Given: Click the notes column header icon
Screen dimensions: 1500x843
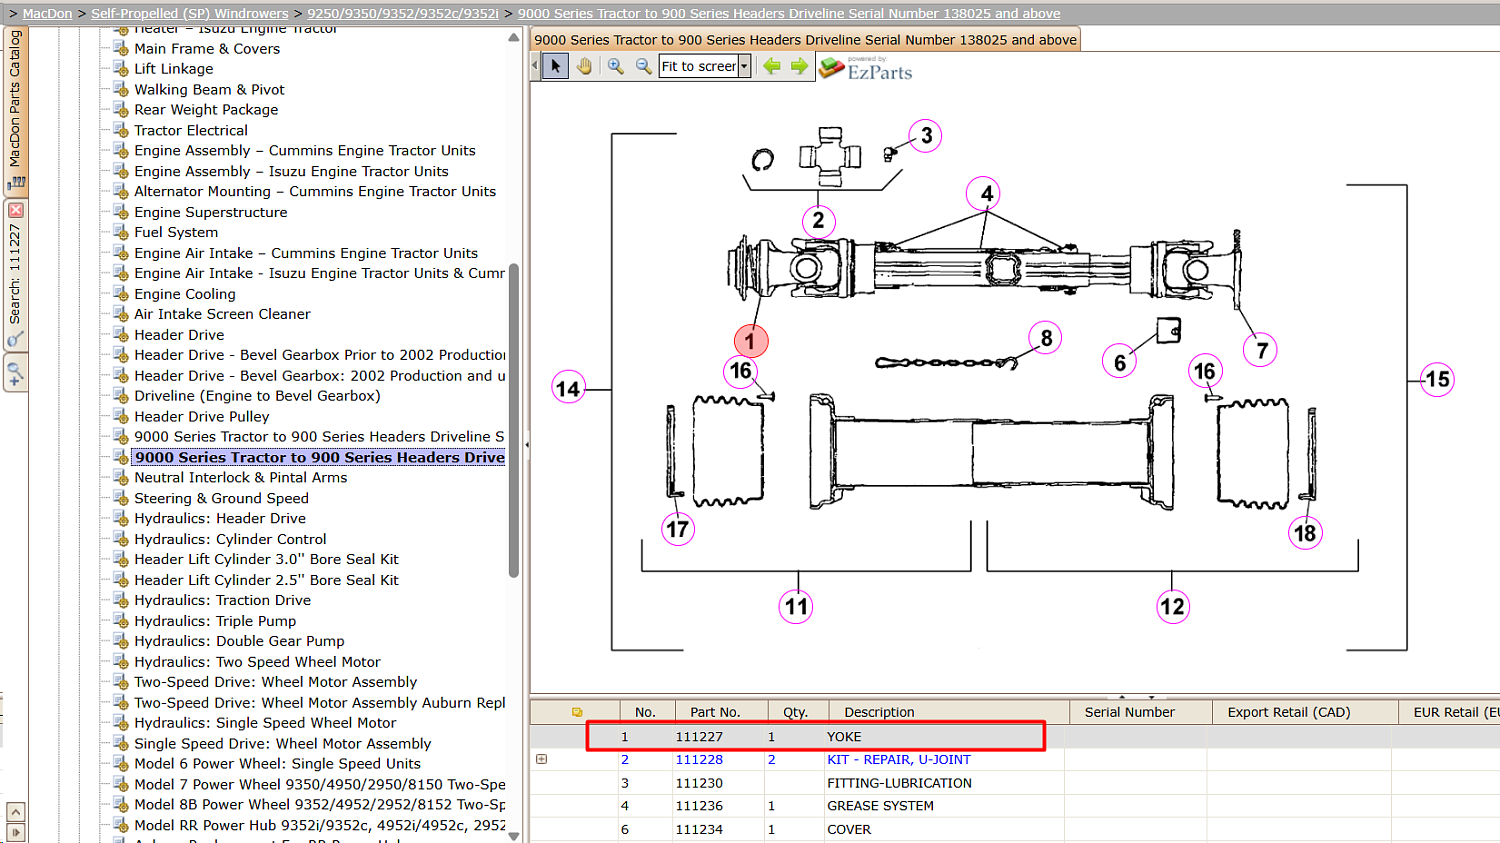Looking at the screenshot, I should point(577,712).
